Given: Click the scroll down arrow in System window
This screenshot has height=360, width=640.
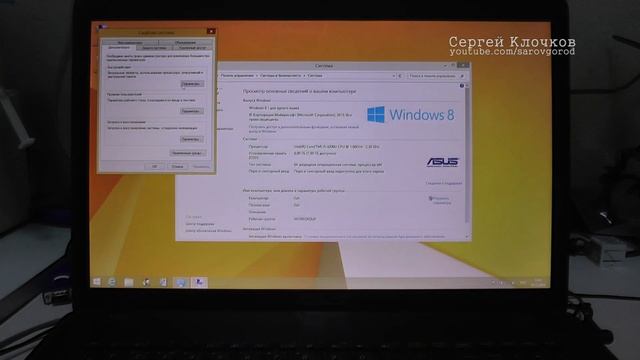Looking at the screenshot, I should [x=467, y=236].
